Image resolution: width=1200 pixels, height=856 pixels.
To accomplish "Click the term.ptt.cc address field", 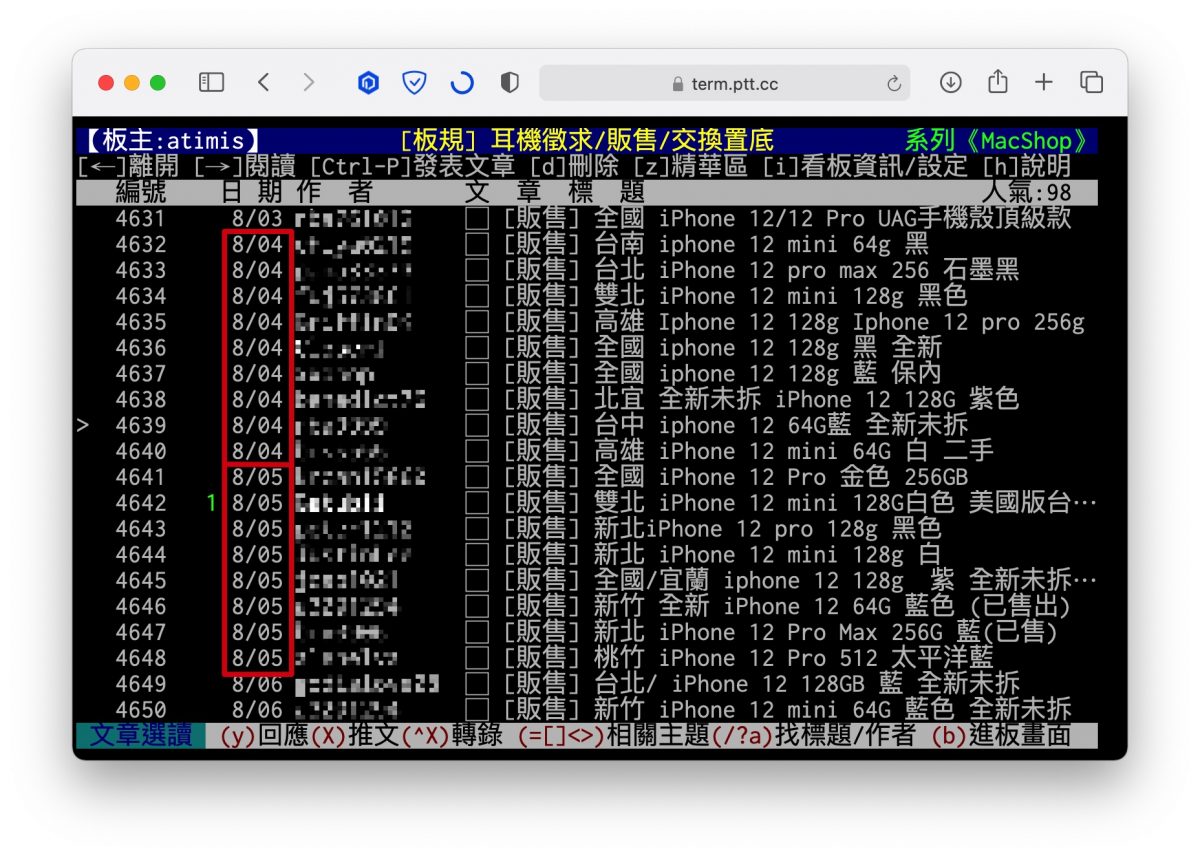I will click(x=725, y=83).
